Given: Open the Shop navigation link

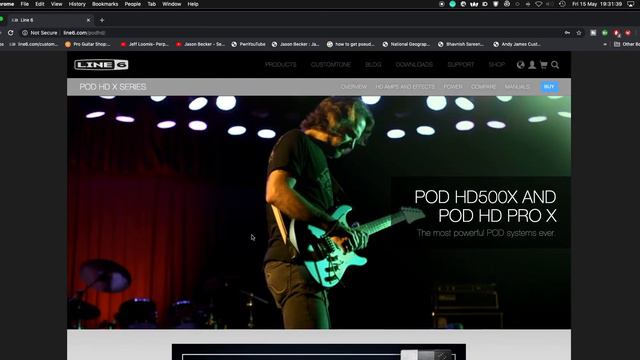Looking at the screenshot, I should tap(497, 64).
